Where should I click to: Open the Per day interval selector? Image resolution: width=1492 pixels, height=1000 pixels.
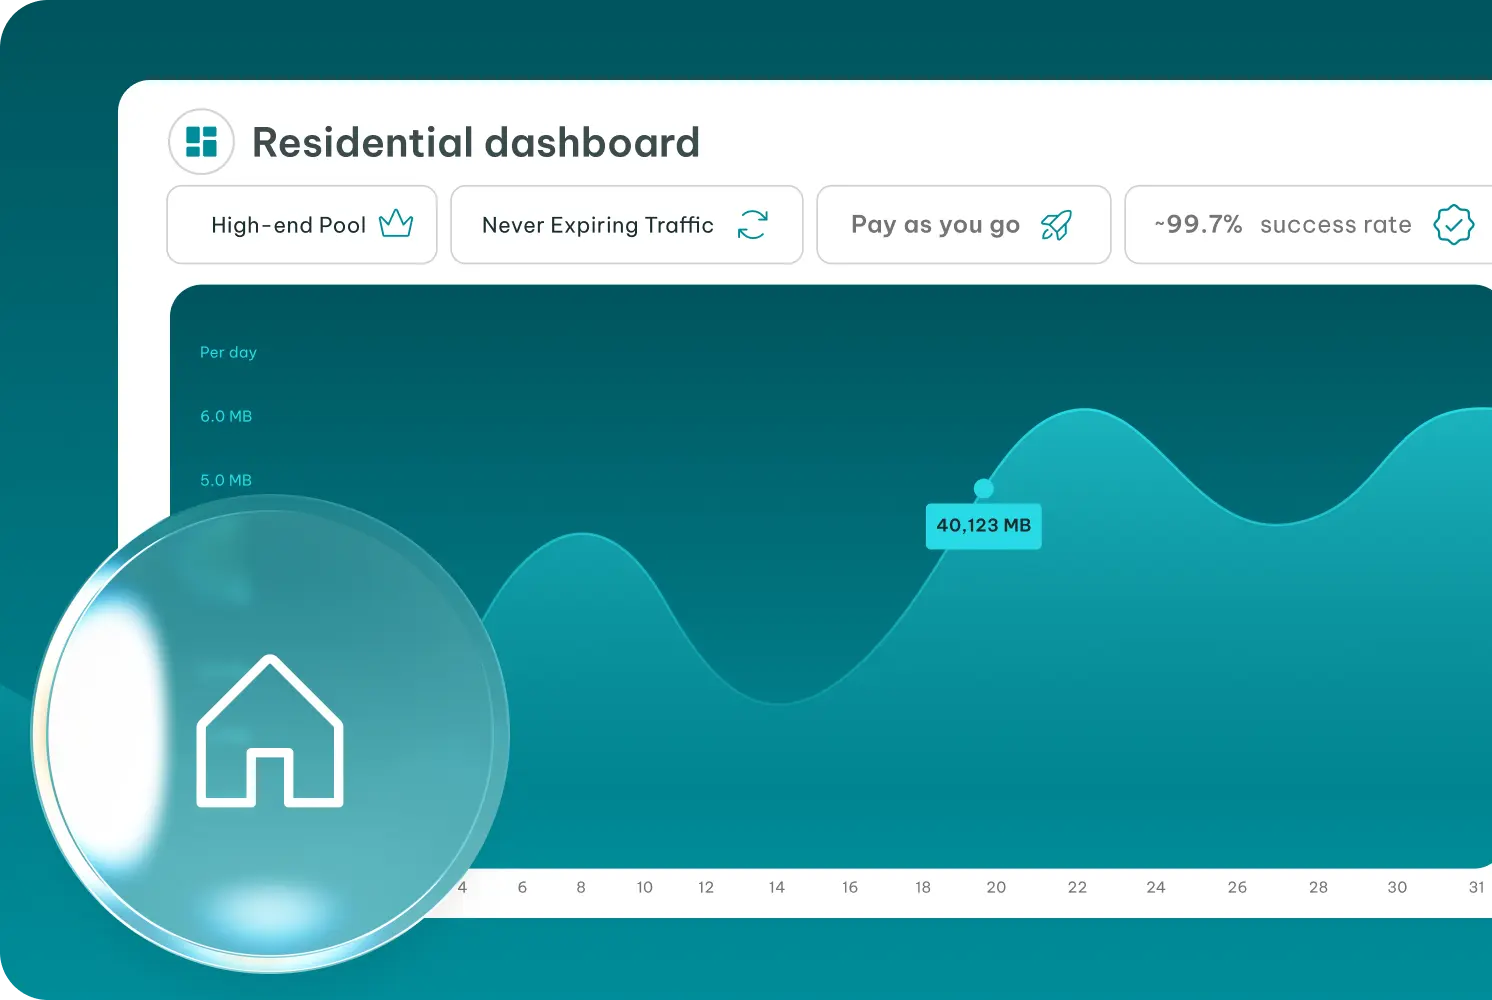(x=228, y=352)
